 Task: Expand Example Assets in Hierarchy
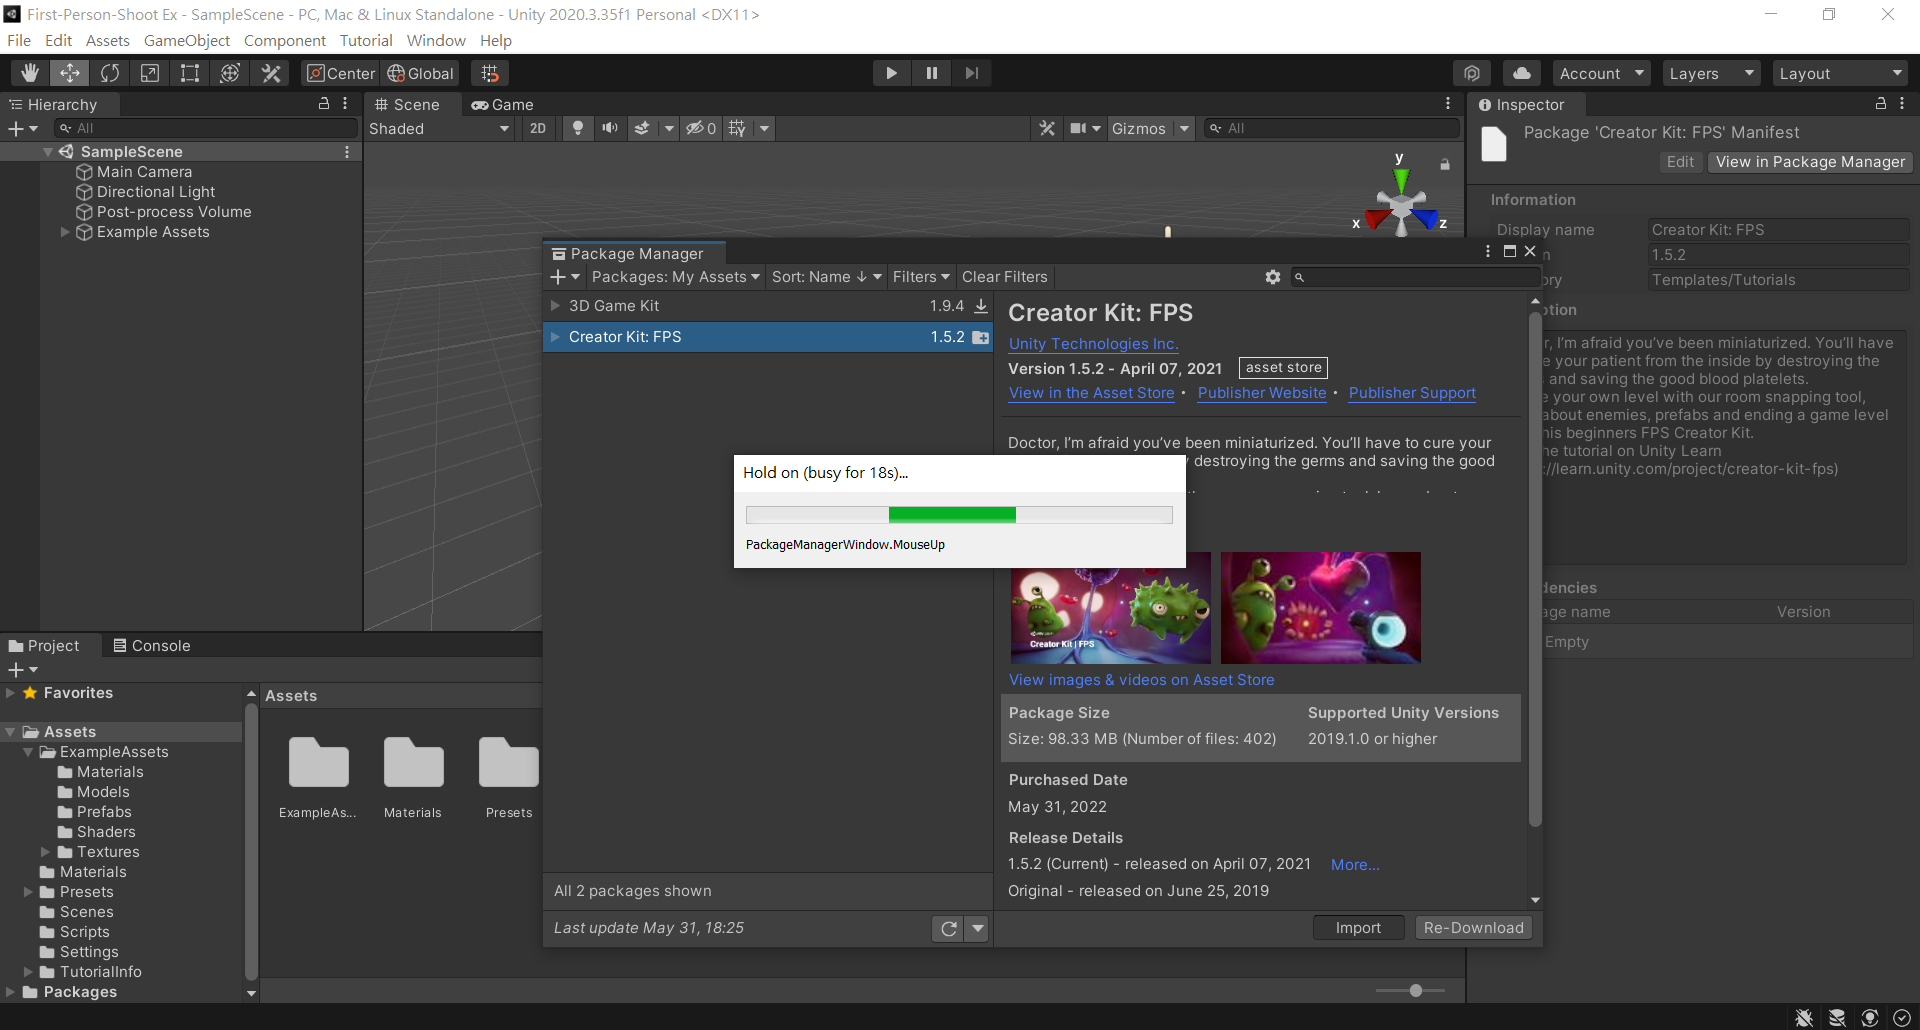[66, 232]
